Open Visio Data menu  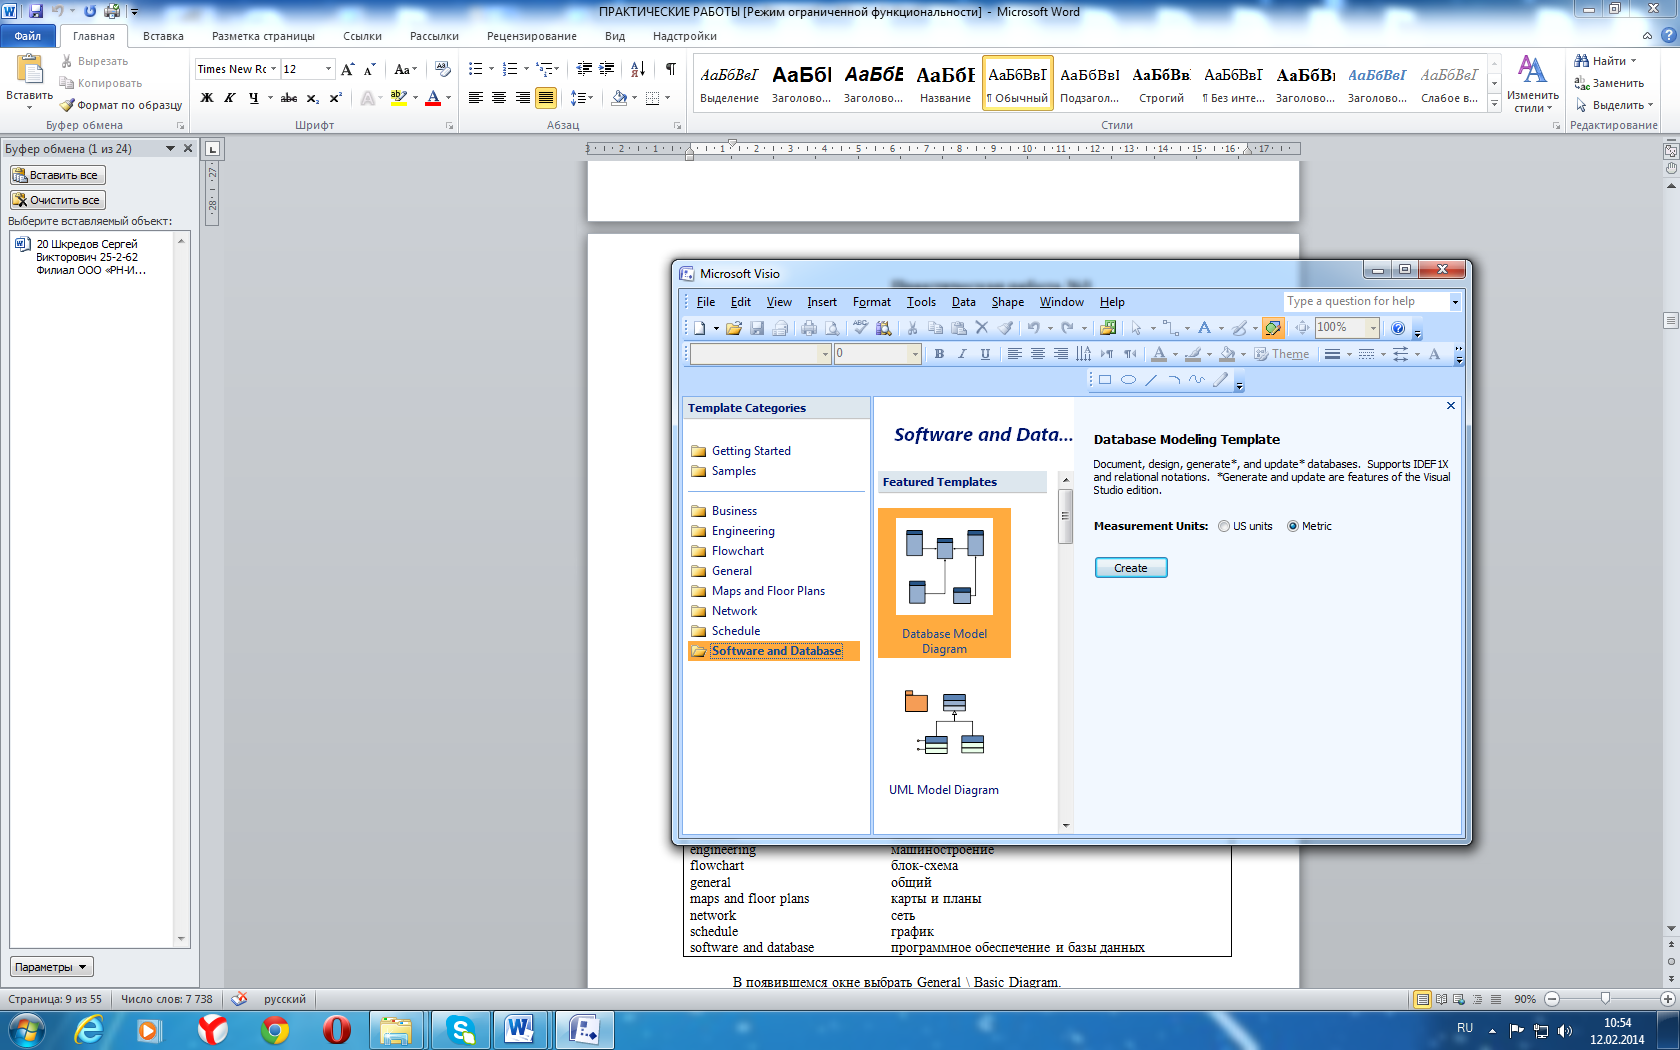pos(964,302)
